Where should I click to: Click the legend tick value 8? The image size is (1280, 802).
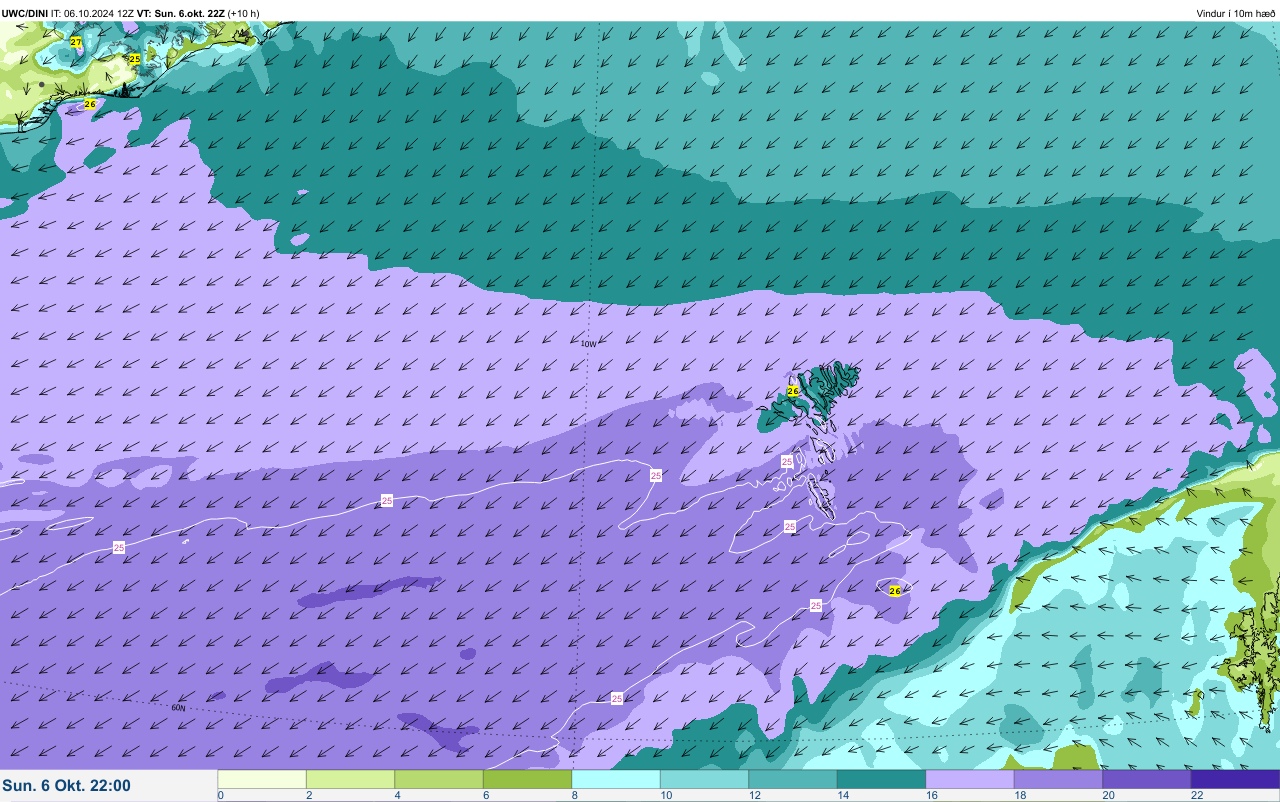574,795
